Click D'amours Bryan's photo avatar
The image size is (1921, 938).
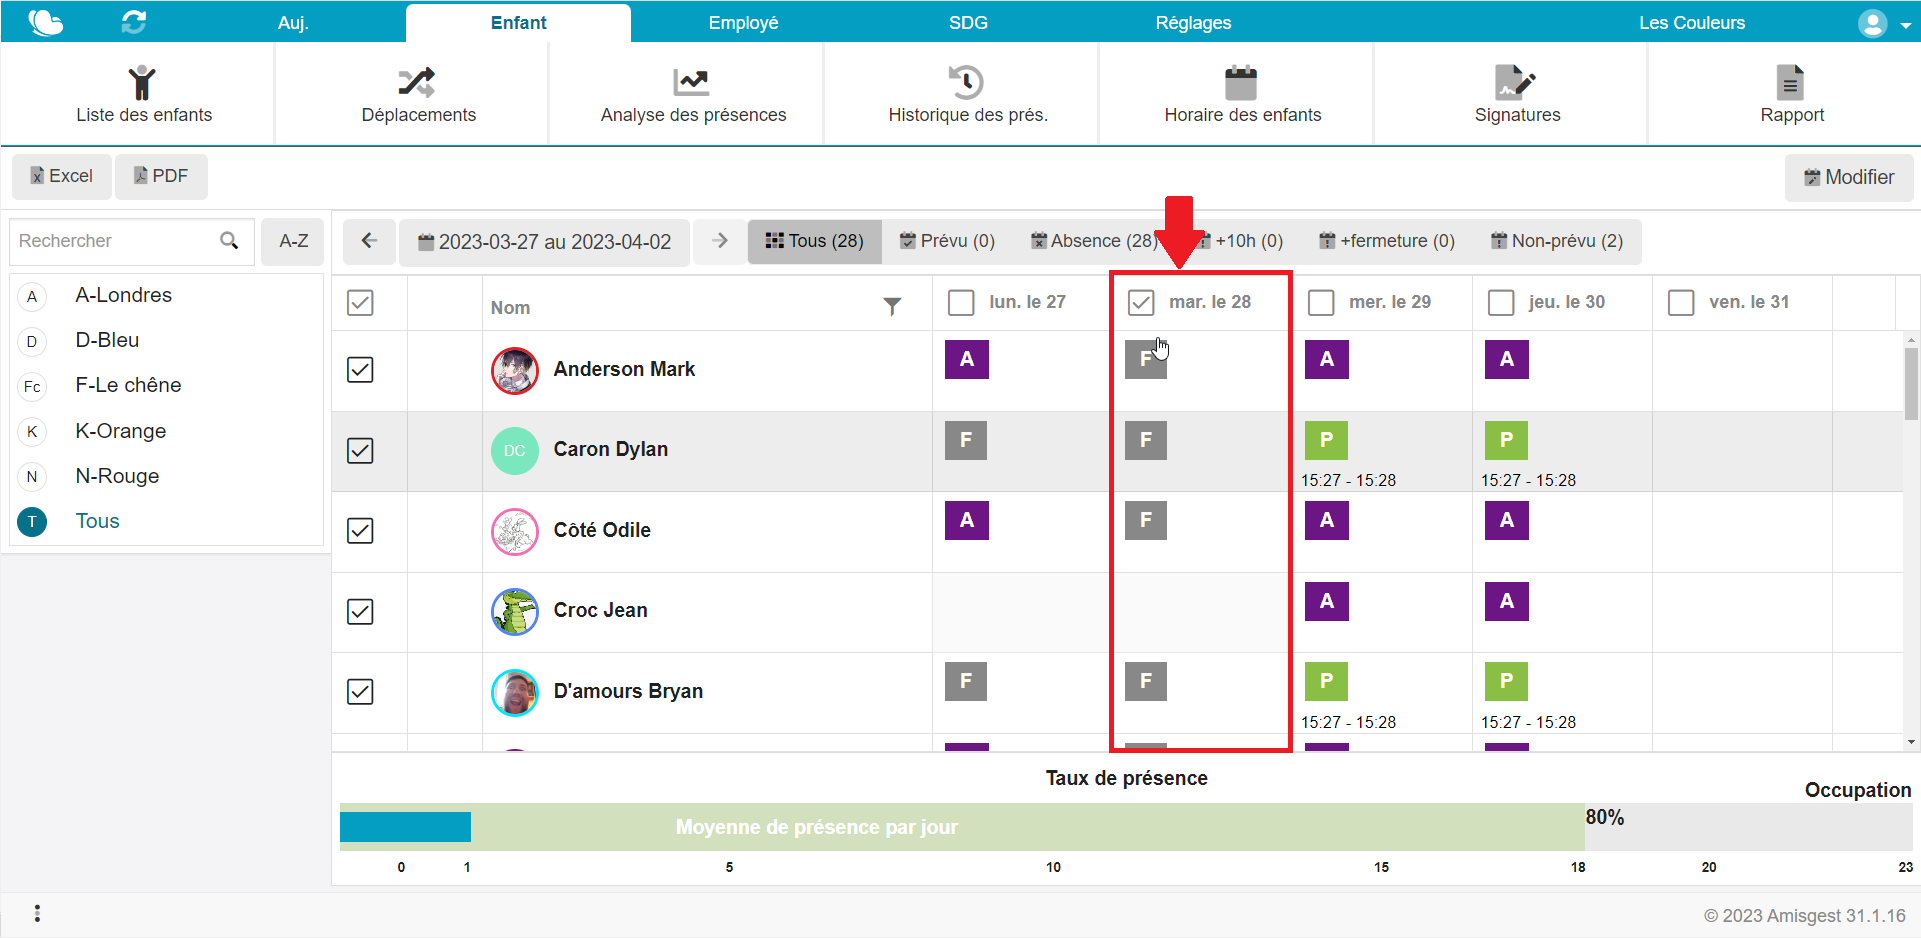tap(515, 693)
